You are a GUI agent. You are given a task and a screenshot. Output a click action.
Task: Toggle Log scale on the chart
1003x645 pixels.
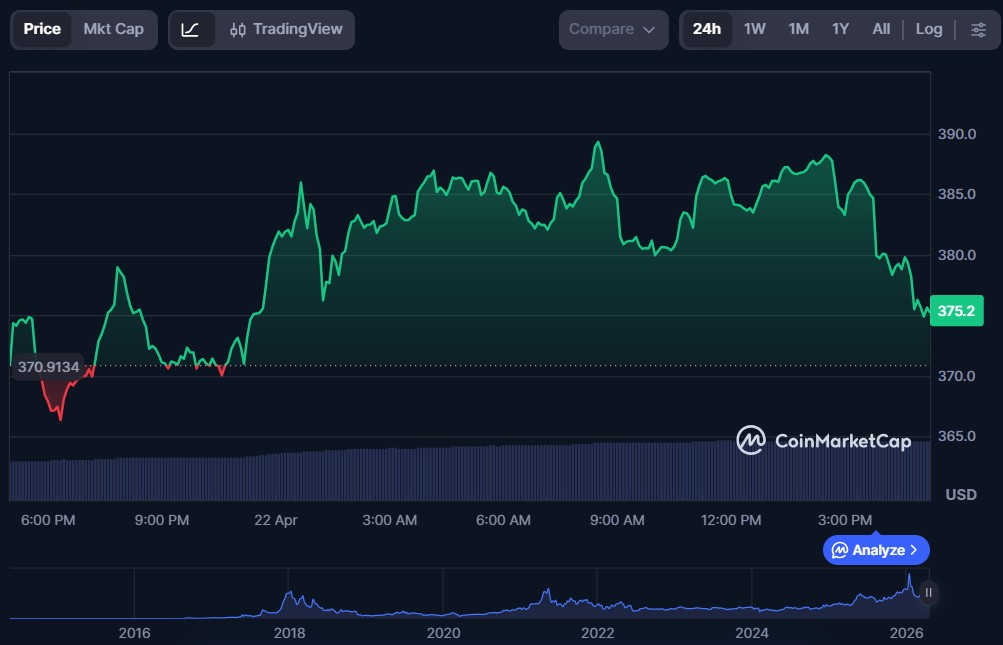point(928,29)
